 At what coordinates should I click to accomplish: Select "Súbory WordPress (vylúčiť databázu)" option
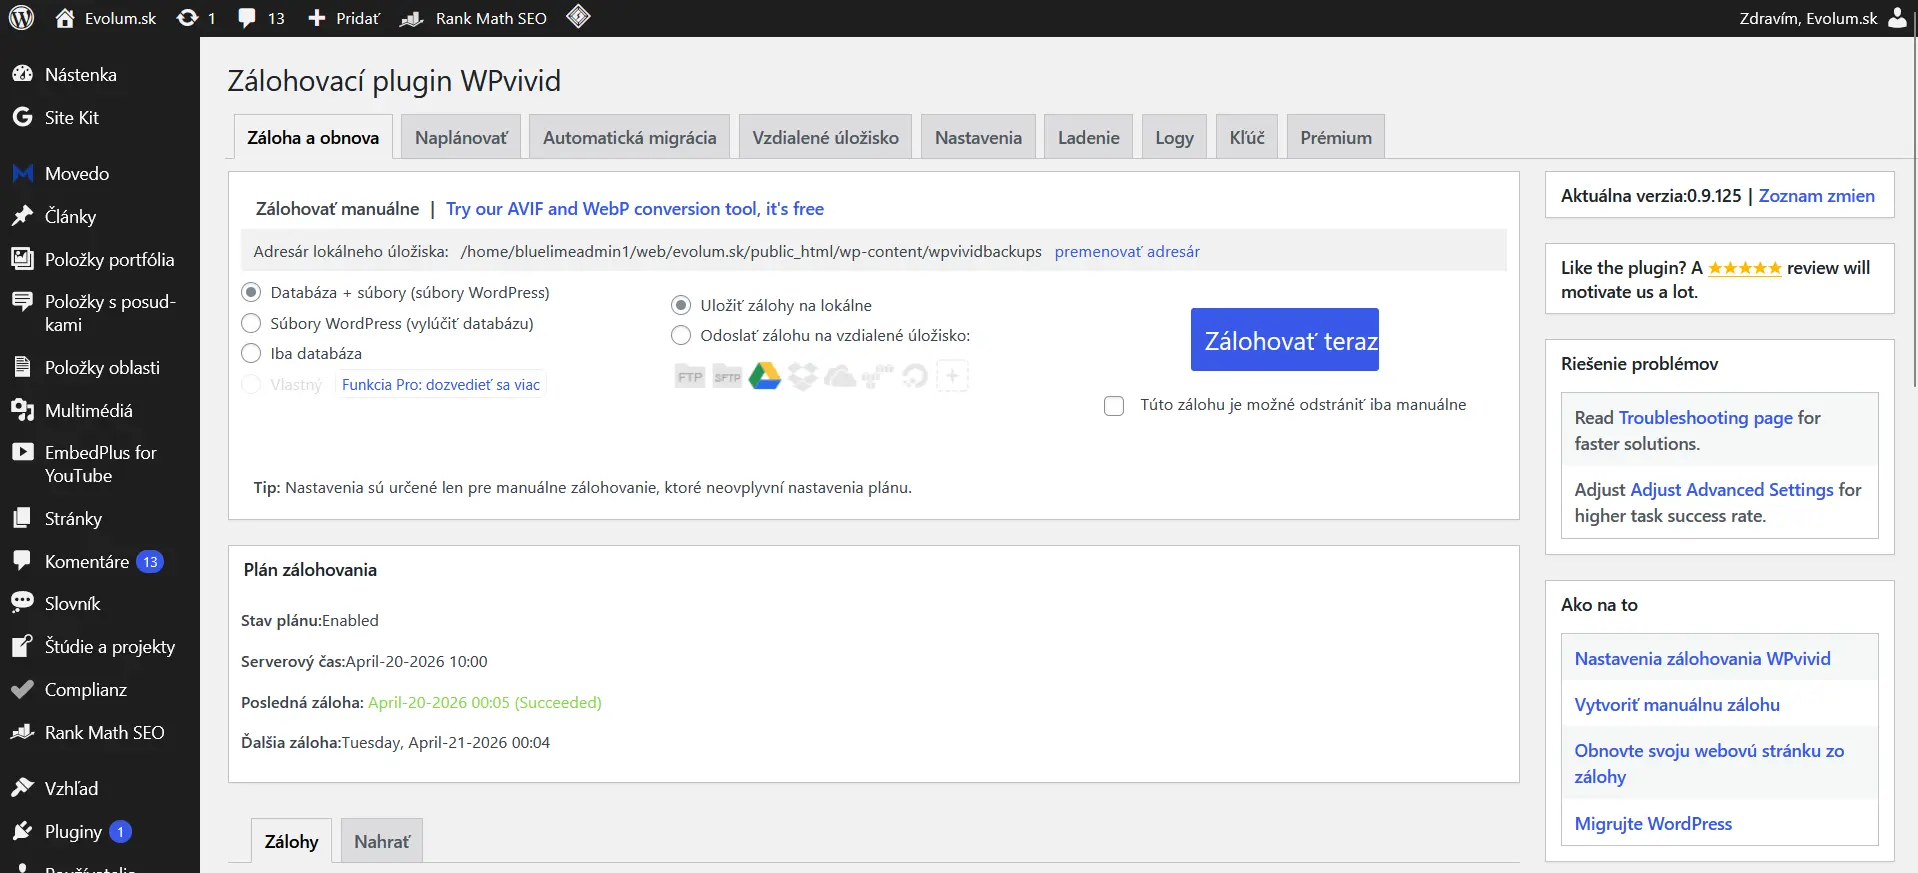click(252, 323)
